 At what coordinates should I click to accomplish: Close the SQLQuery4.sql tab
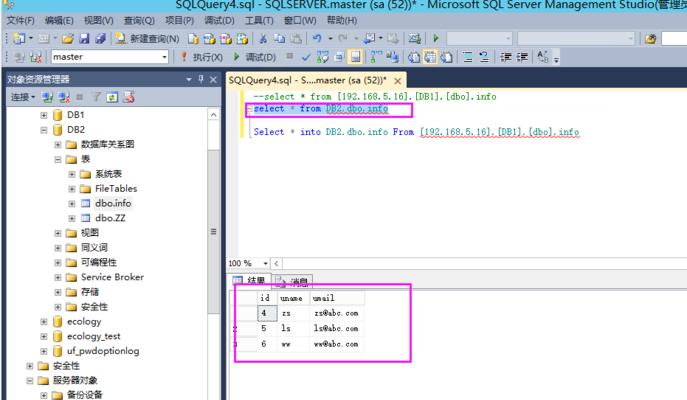click(x=397, y=81)
